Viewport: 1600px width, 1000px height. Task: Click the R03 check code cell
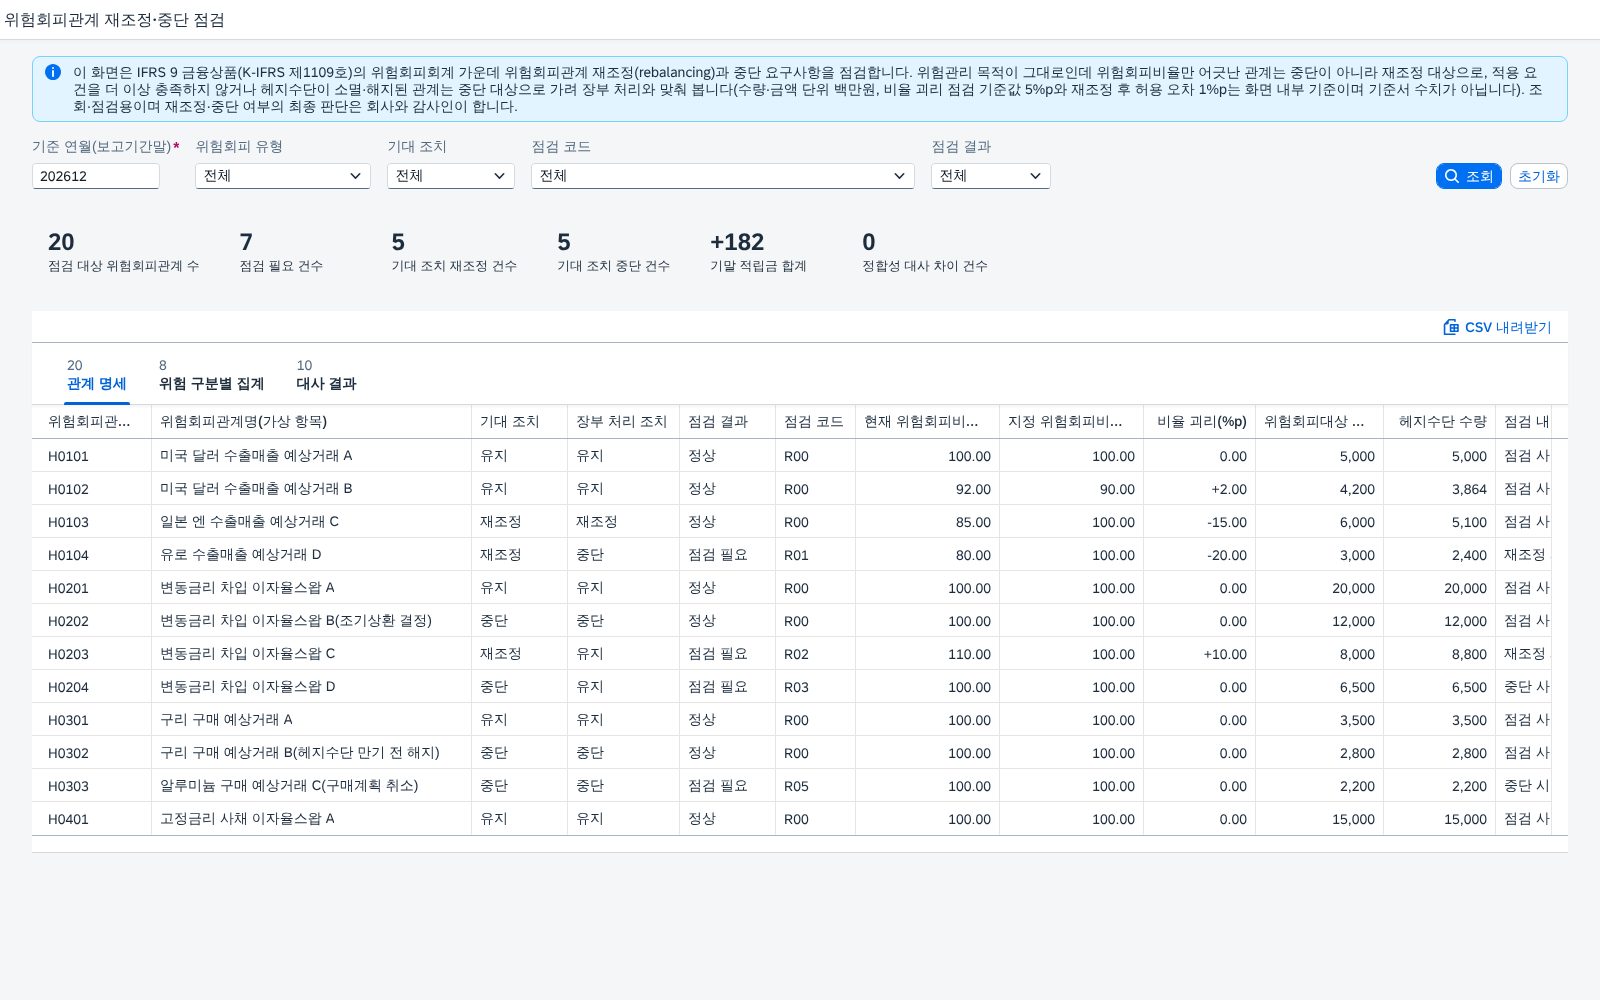pos(796,687)
